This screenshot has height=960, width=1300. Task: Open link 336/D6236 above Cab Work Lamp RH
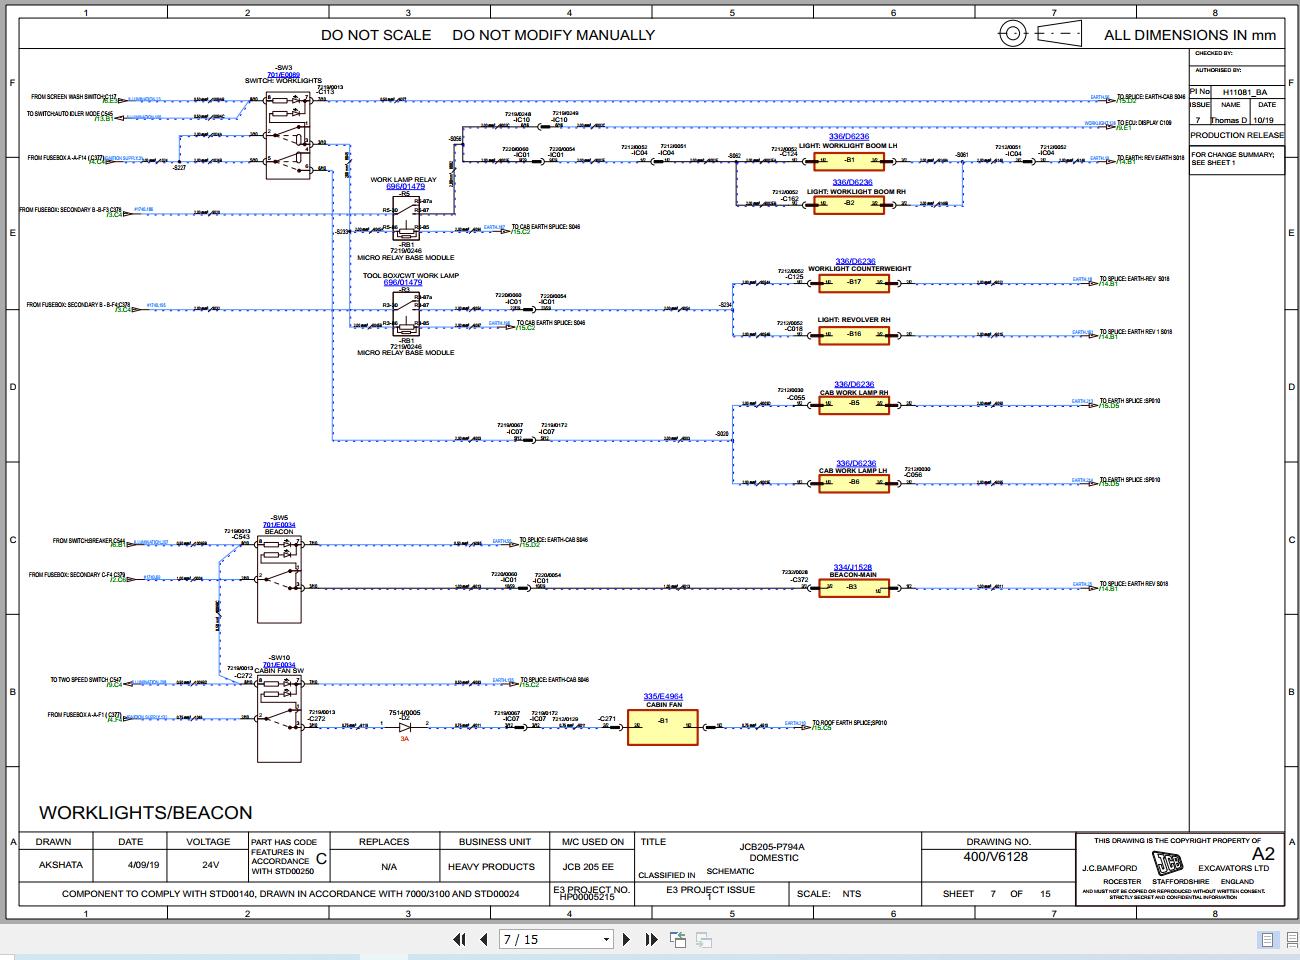point(854,384)
